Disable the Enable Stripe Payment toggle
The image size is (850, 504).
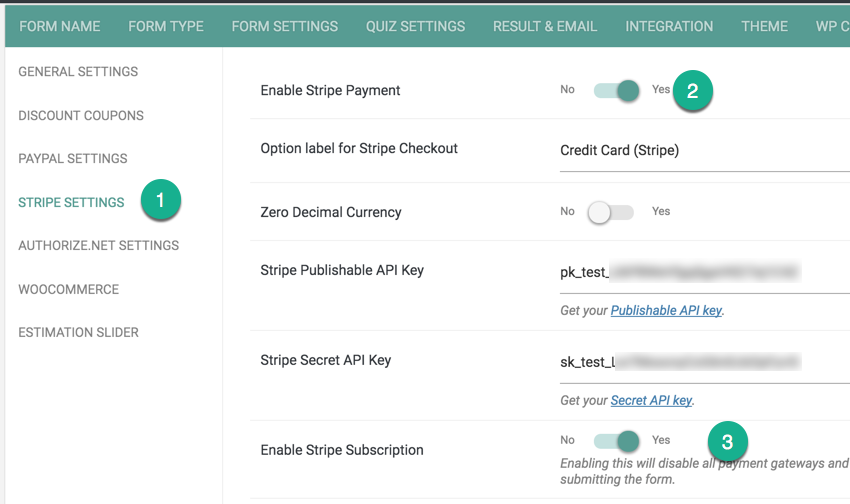[616, 91]
